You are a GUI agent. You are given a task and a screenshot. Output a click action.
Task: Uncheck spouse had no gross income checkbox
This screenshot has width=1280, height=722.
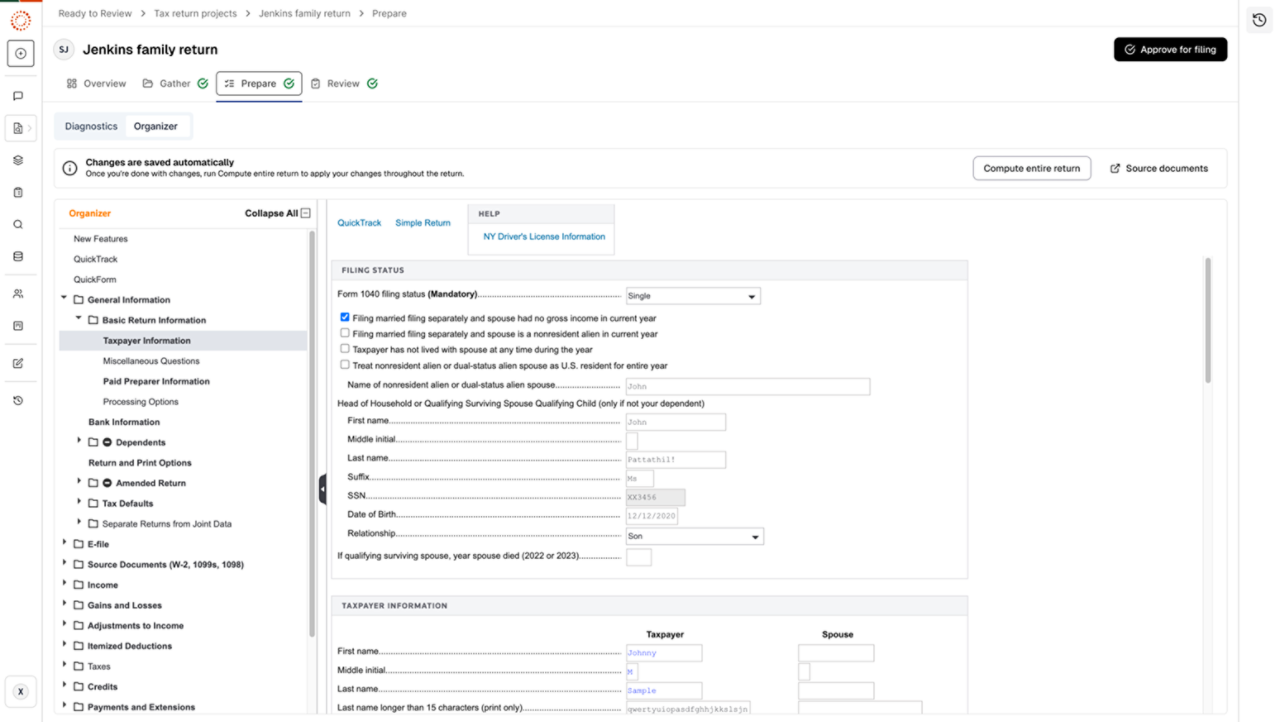pos(345,317)
